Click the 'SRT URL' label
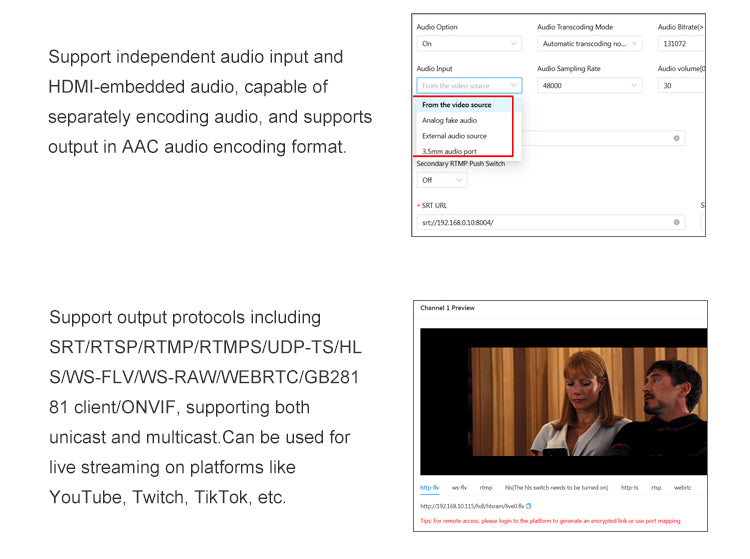Viewport: 750px width, 559px height. point(434,206)
